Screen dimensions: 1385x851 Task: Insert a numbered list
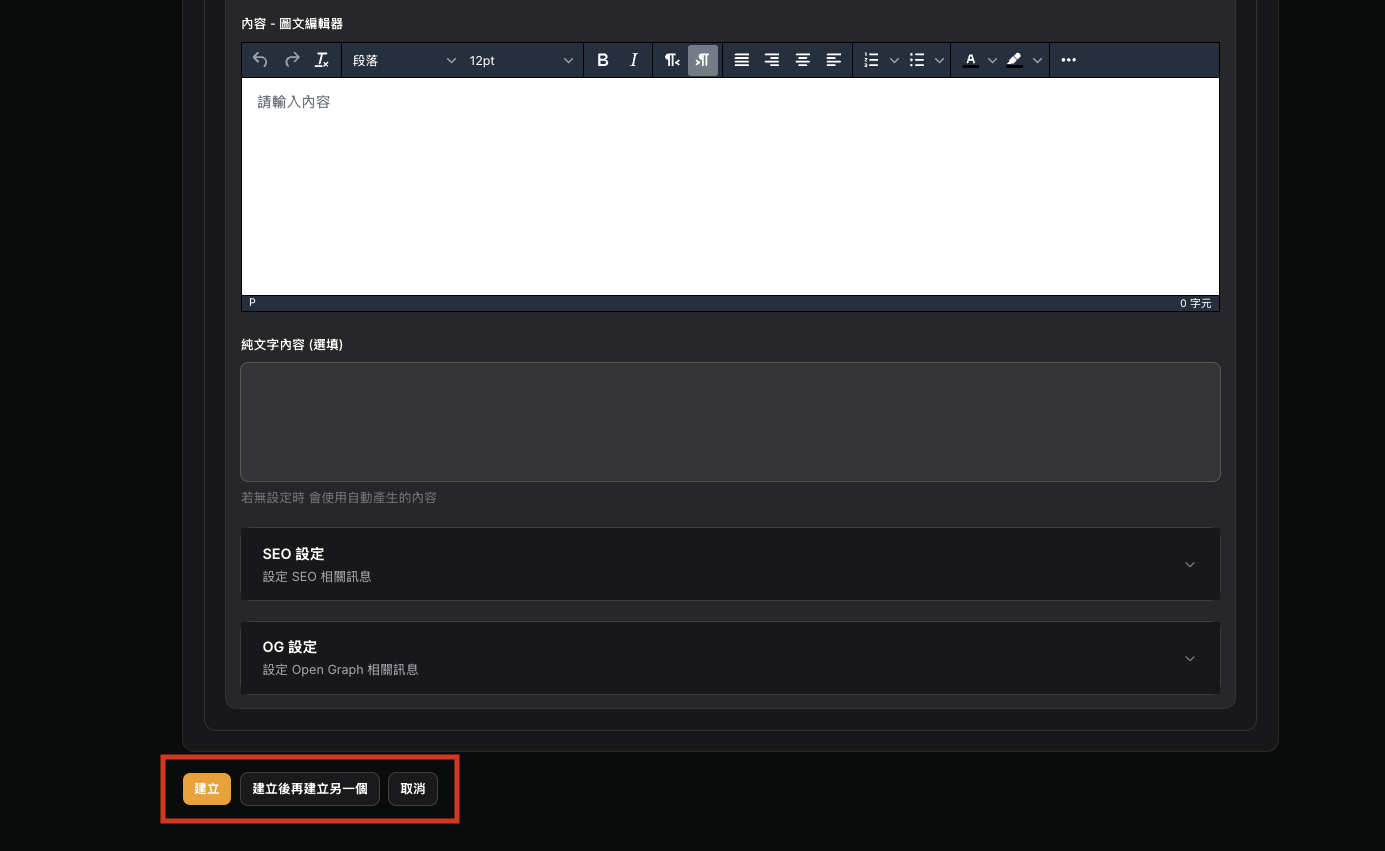pos(871,60)
